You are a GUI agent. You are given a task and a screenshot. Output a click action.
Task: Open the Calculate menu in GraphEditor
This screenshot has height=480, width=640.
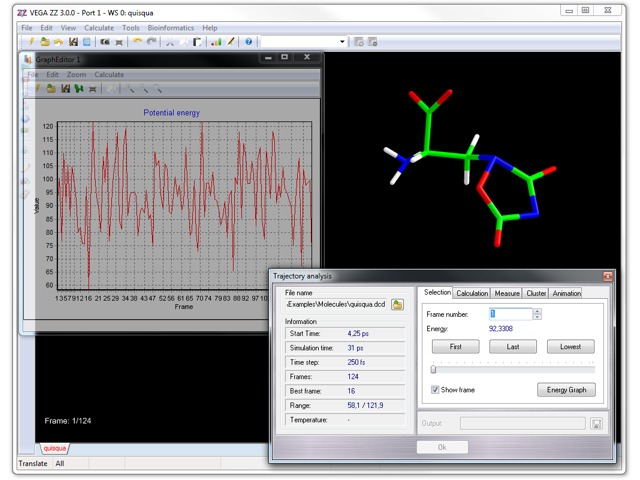pos(109,74)
